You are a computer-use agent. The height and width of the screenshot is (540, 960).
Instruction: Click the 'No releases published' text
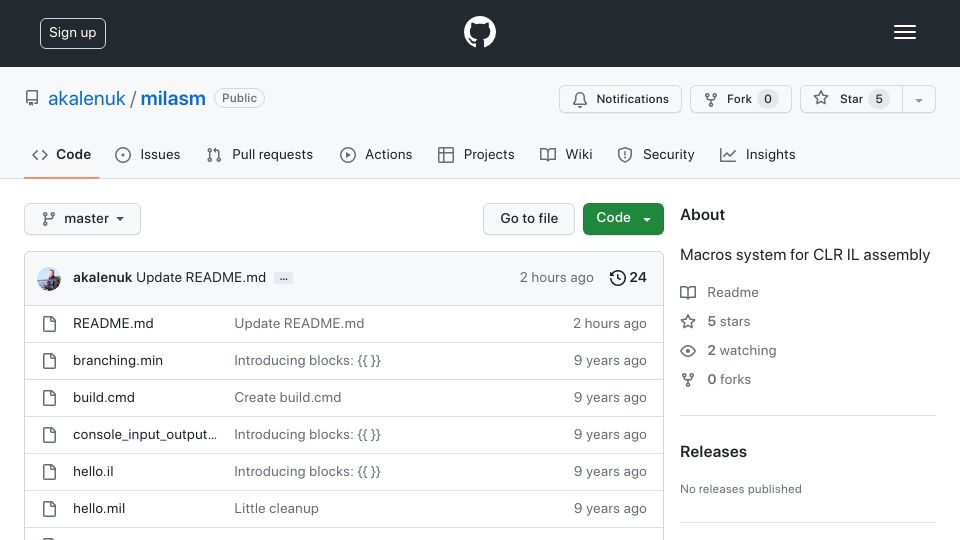(741, 489)
